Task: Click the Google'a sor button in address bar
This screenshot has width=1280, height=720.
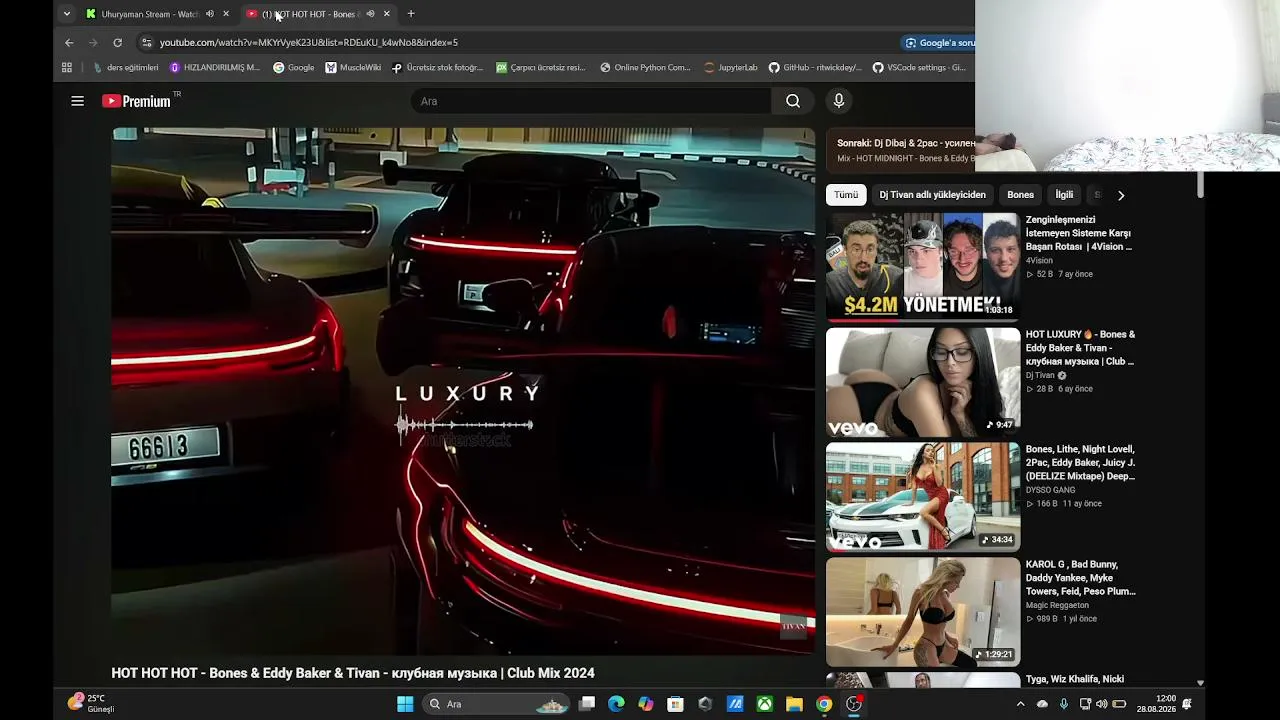Action: pos(939,42)
